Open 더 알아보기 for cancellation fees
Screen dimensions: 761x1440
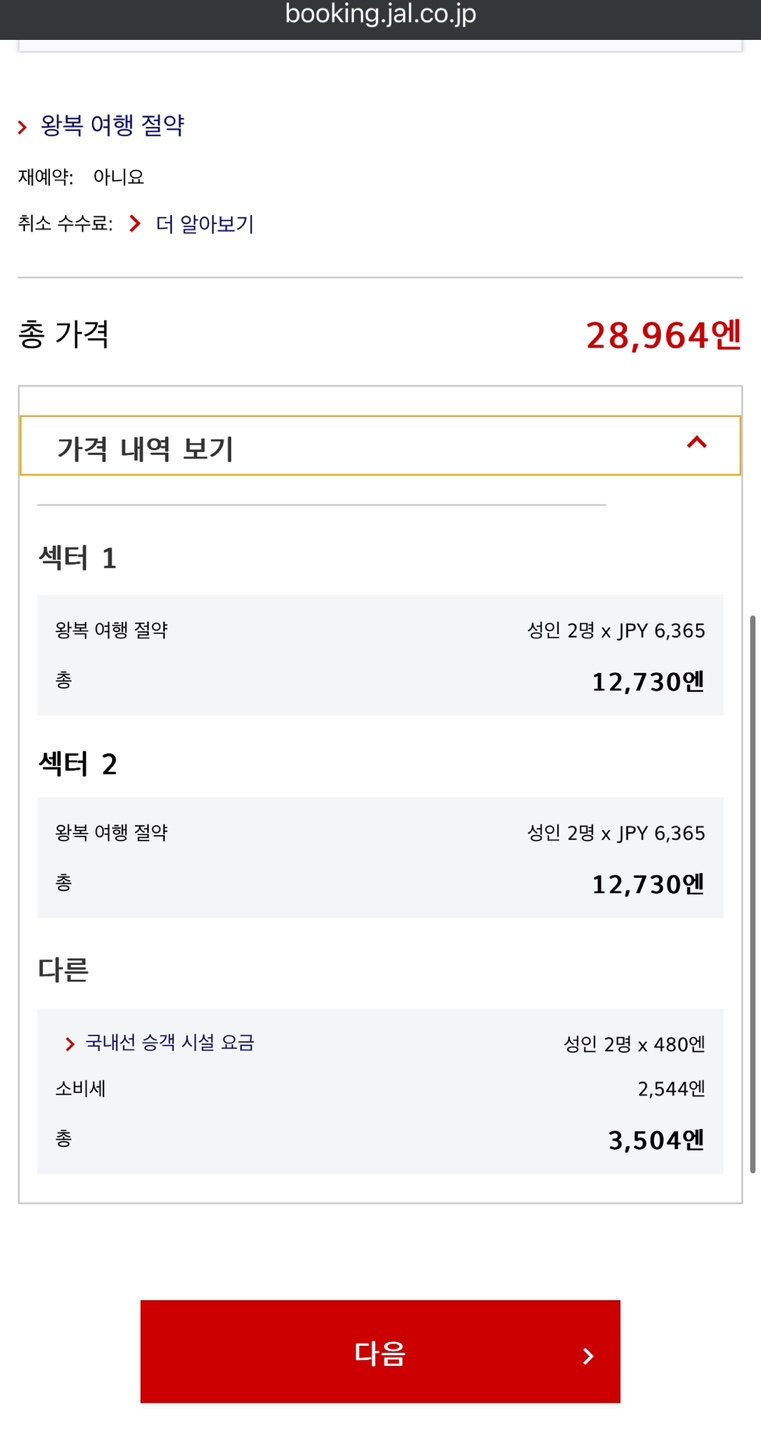pos(205,224)
